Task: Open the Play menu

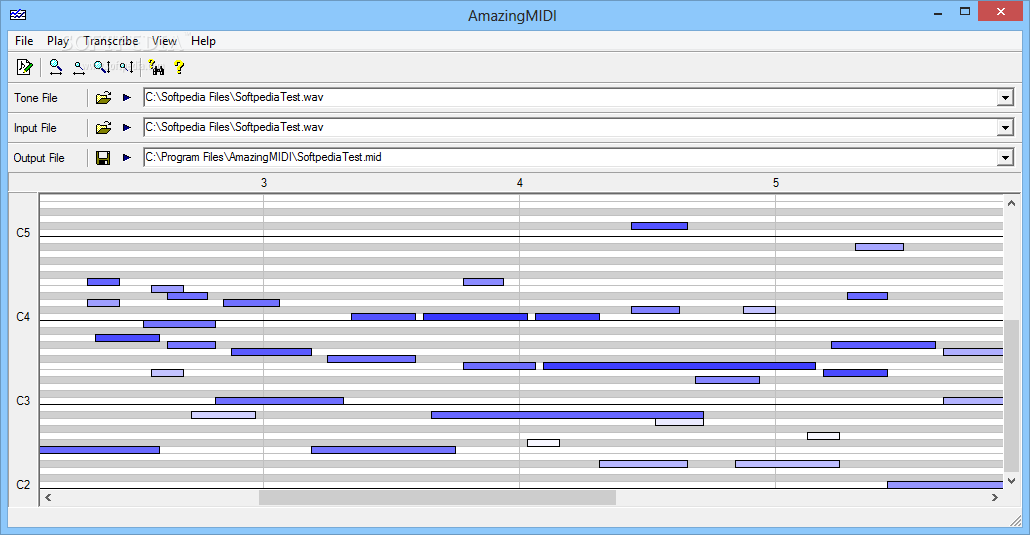Action: click(x=58, y=41)
